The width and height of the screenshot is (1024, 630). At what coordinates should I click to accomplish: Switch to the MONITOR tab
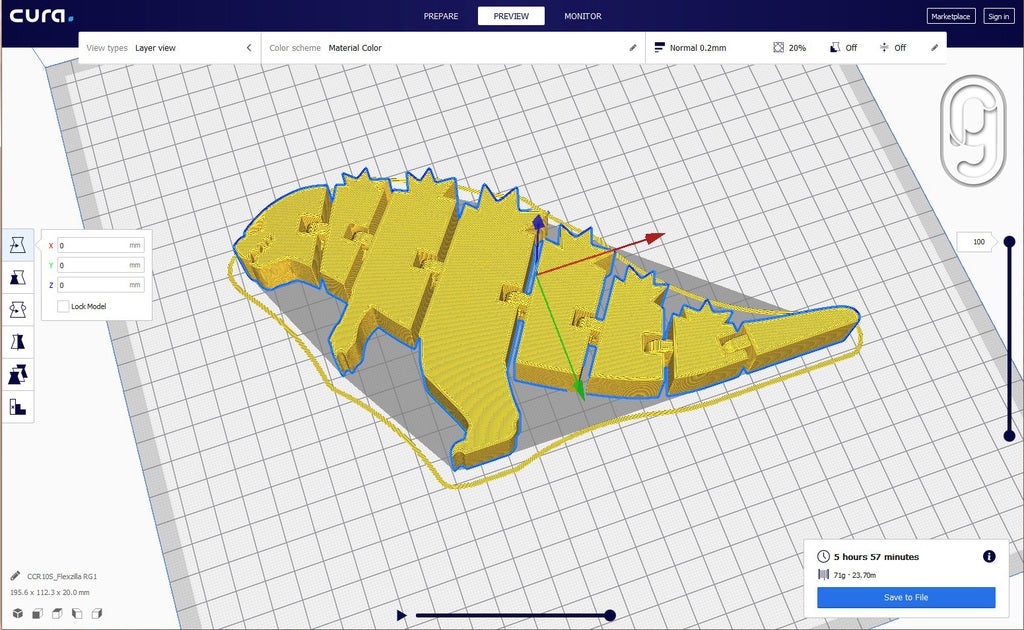[583, 16]
